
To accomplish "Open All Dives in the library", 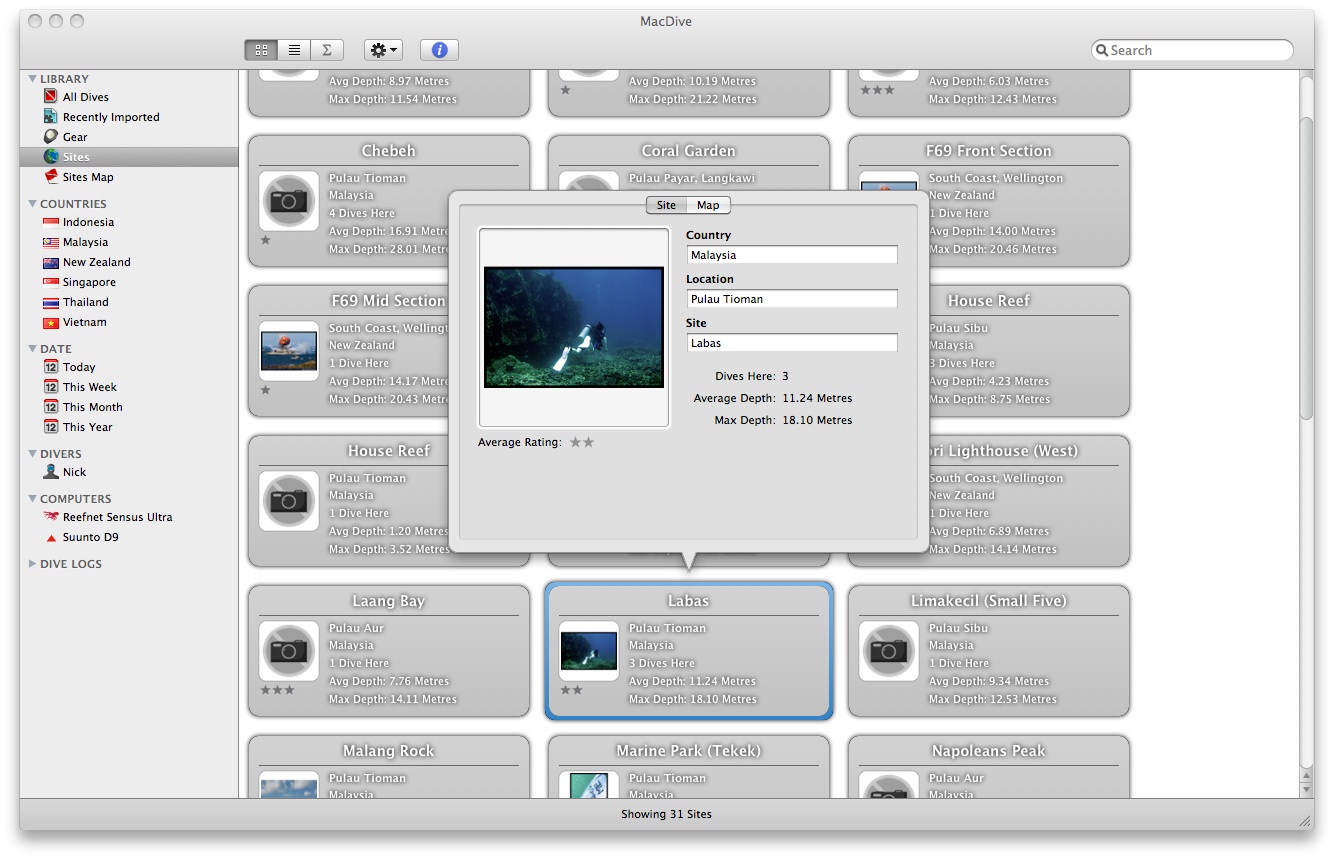I will click(85, 97).
